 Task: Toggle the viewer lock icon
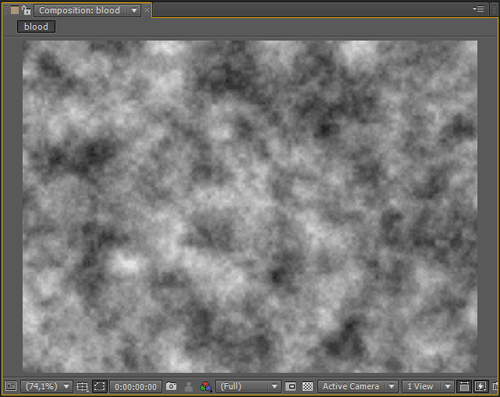26,10
